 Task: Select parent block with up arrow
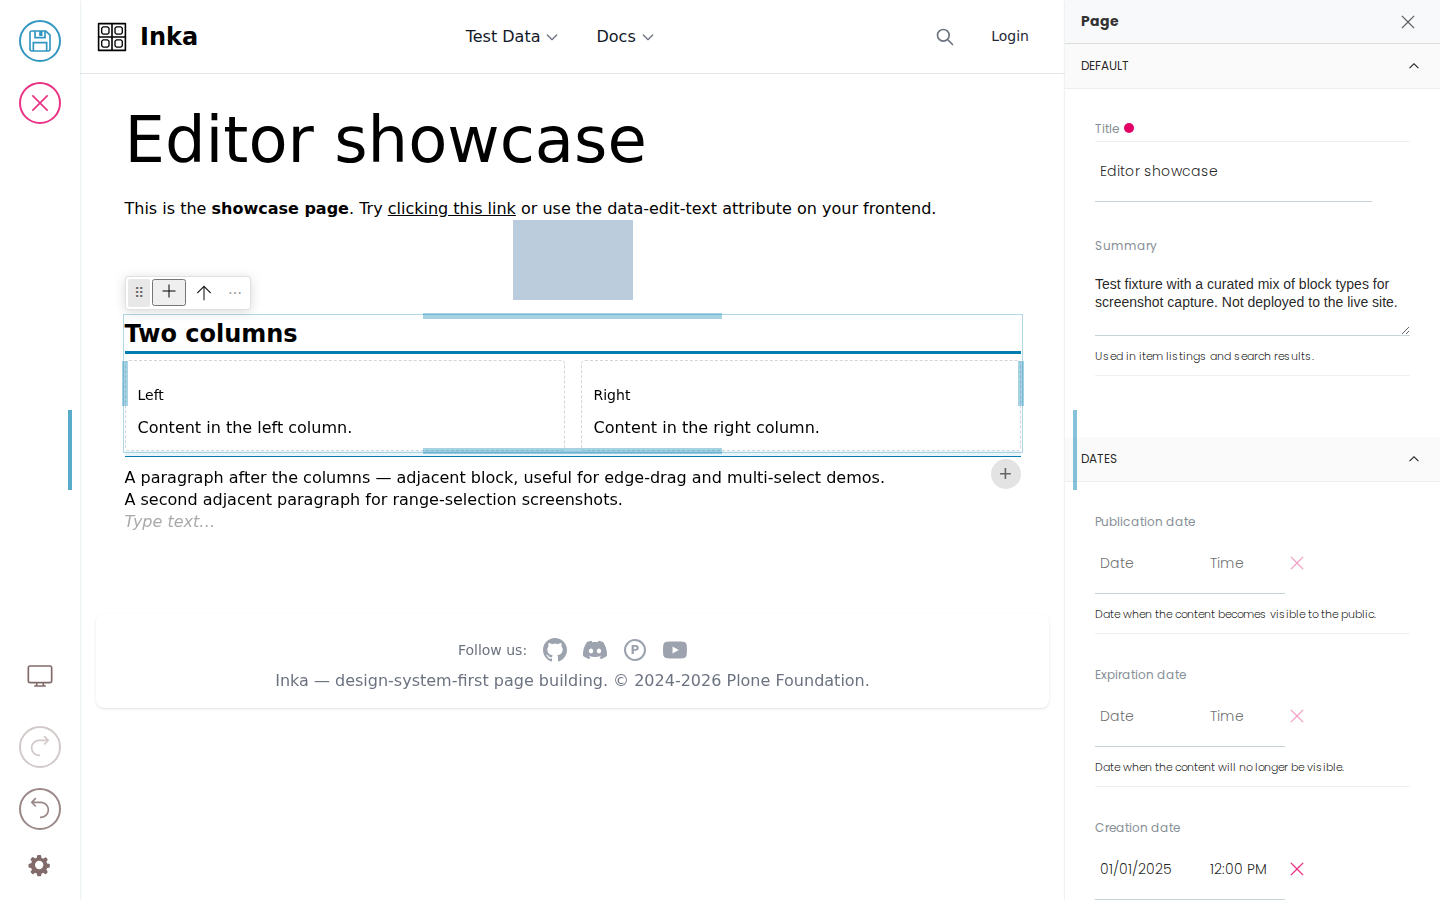coord(204,292)
